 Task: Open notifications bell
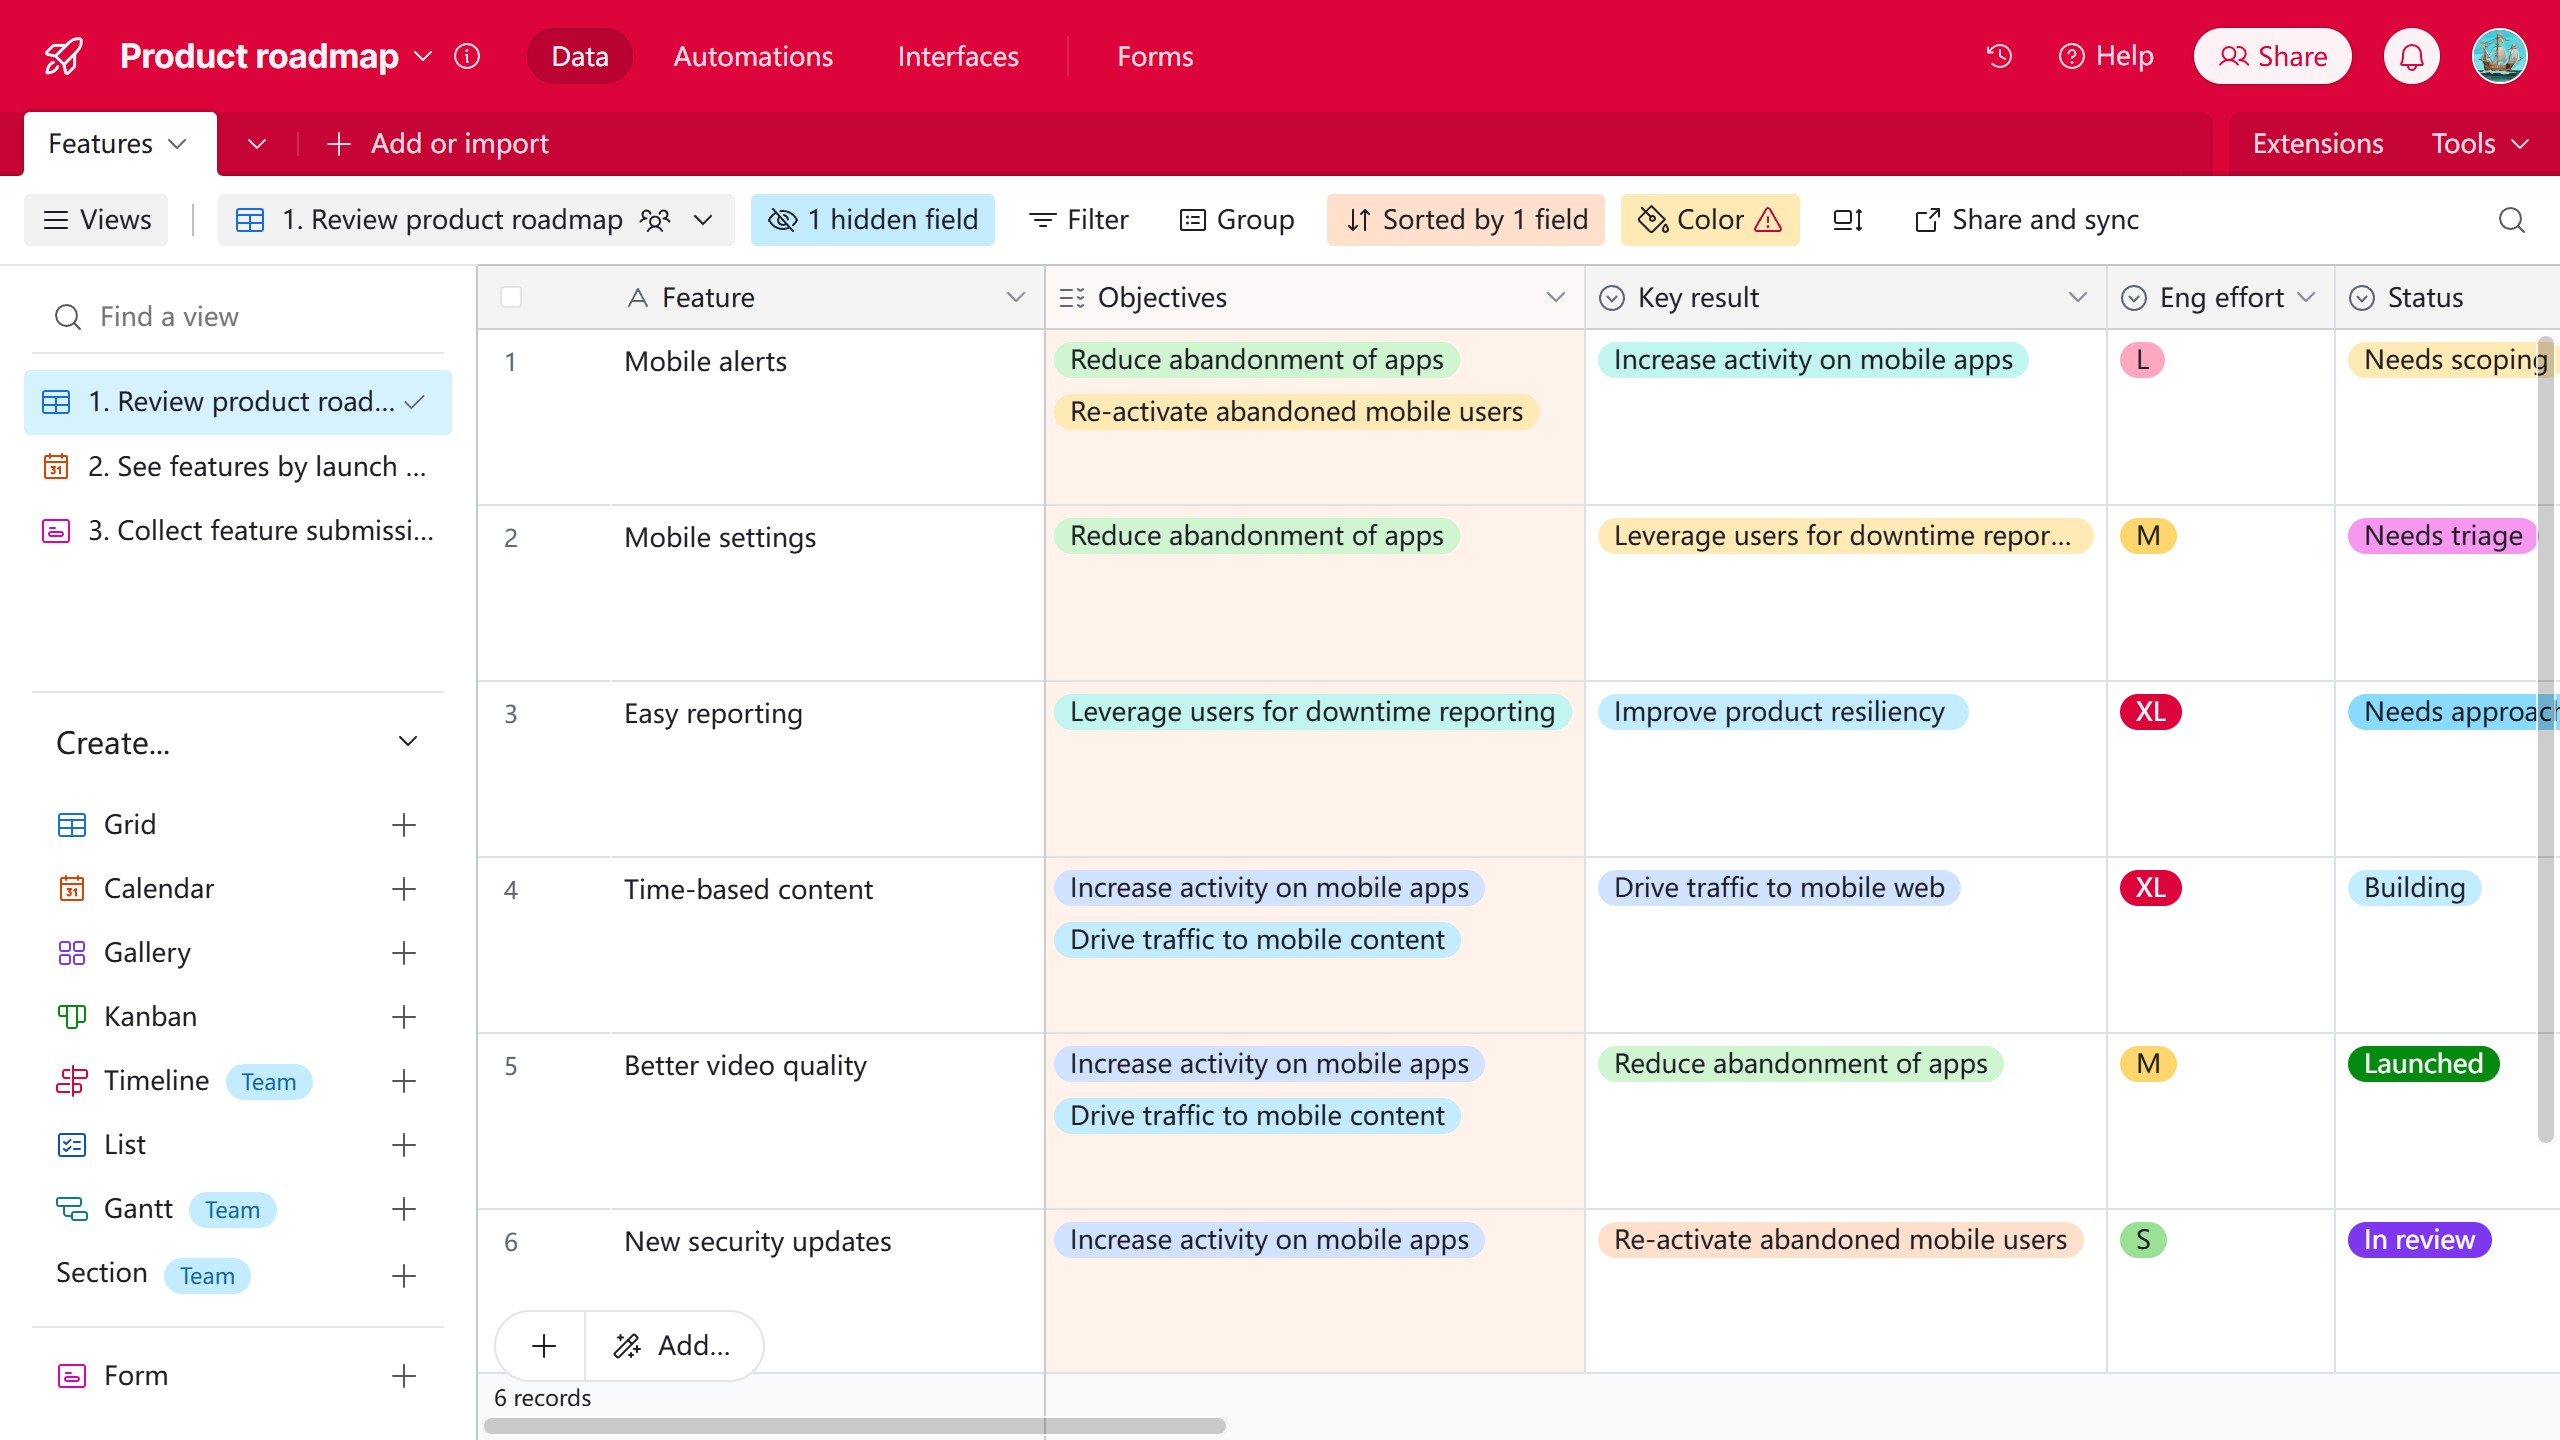coord(2412,56)
